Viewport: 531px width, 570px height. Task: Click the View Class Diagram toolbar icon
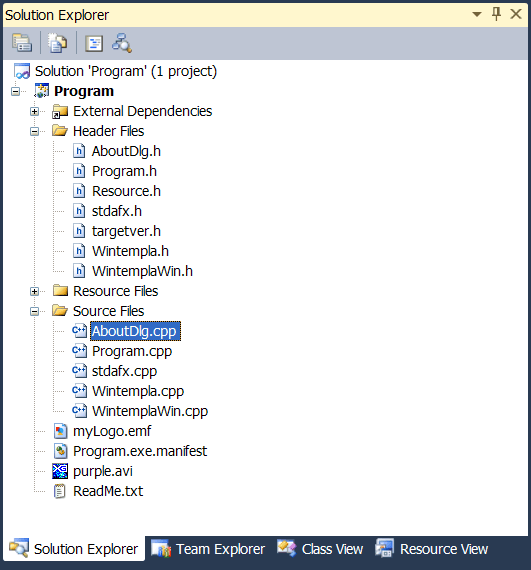[x=122, y=43]
